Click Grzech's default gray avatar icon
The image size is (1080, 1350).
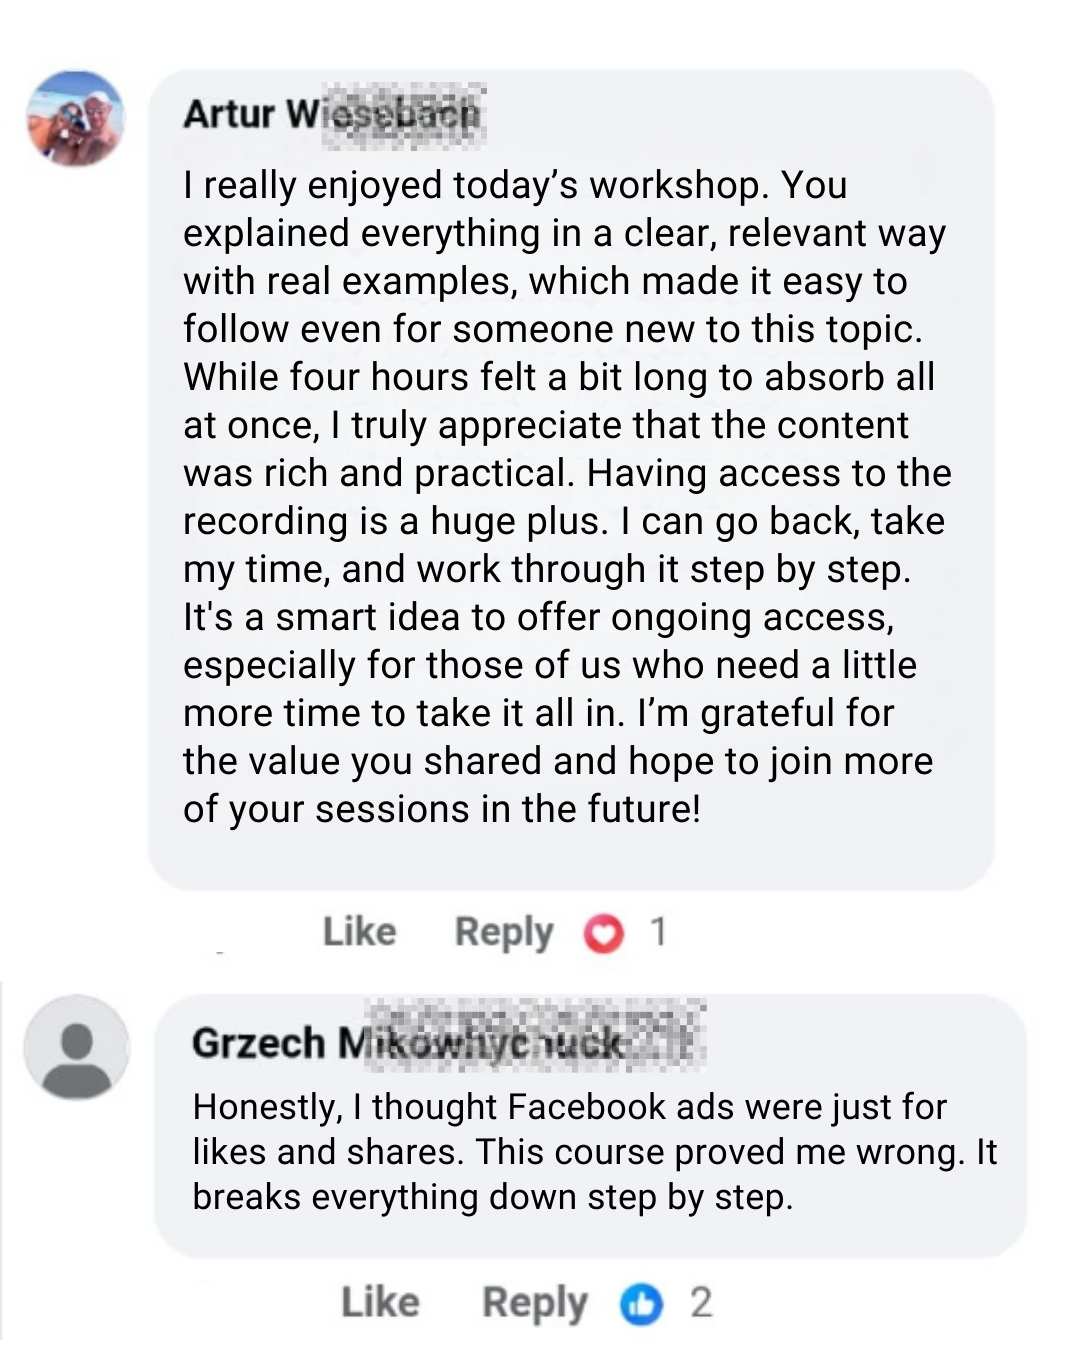[76, 1047]
